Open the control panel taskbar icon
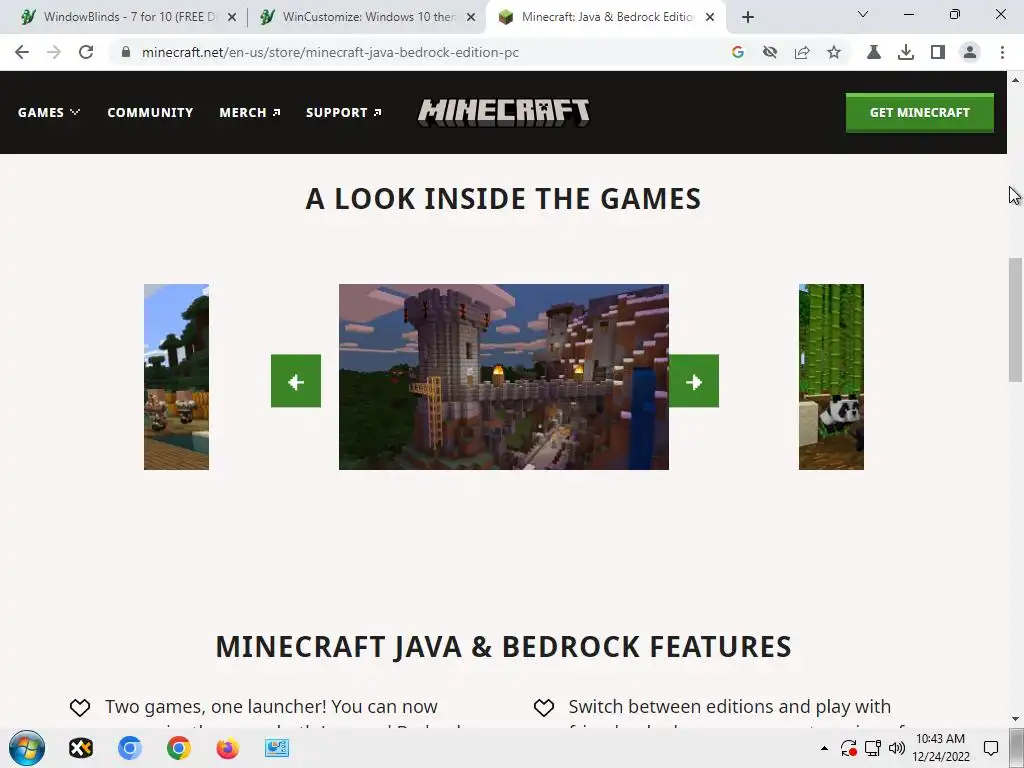 tap(277, 748)
